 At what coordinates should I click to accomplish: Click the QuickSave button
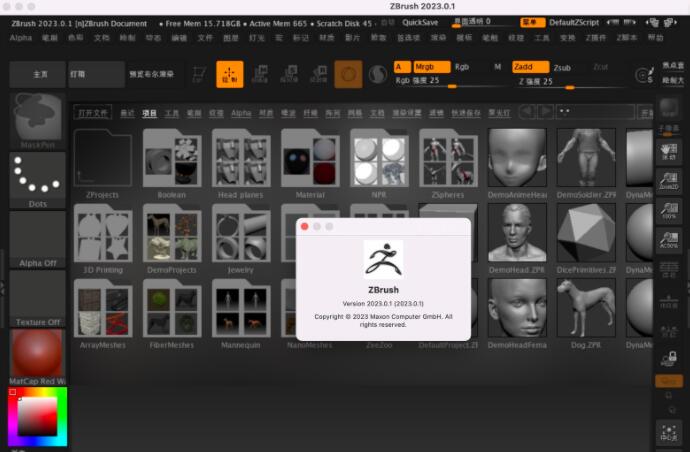420,22
